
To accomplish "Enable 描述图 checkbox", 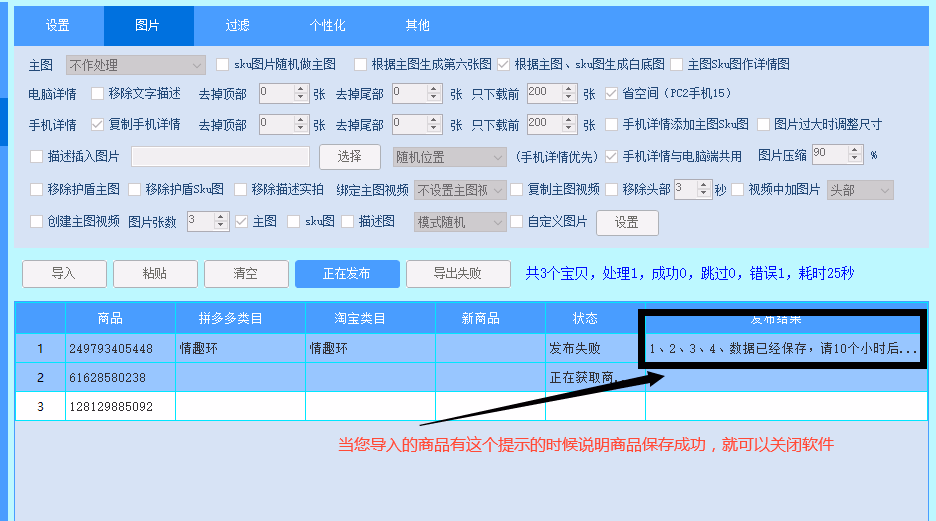I will point(347,221).
